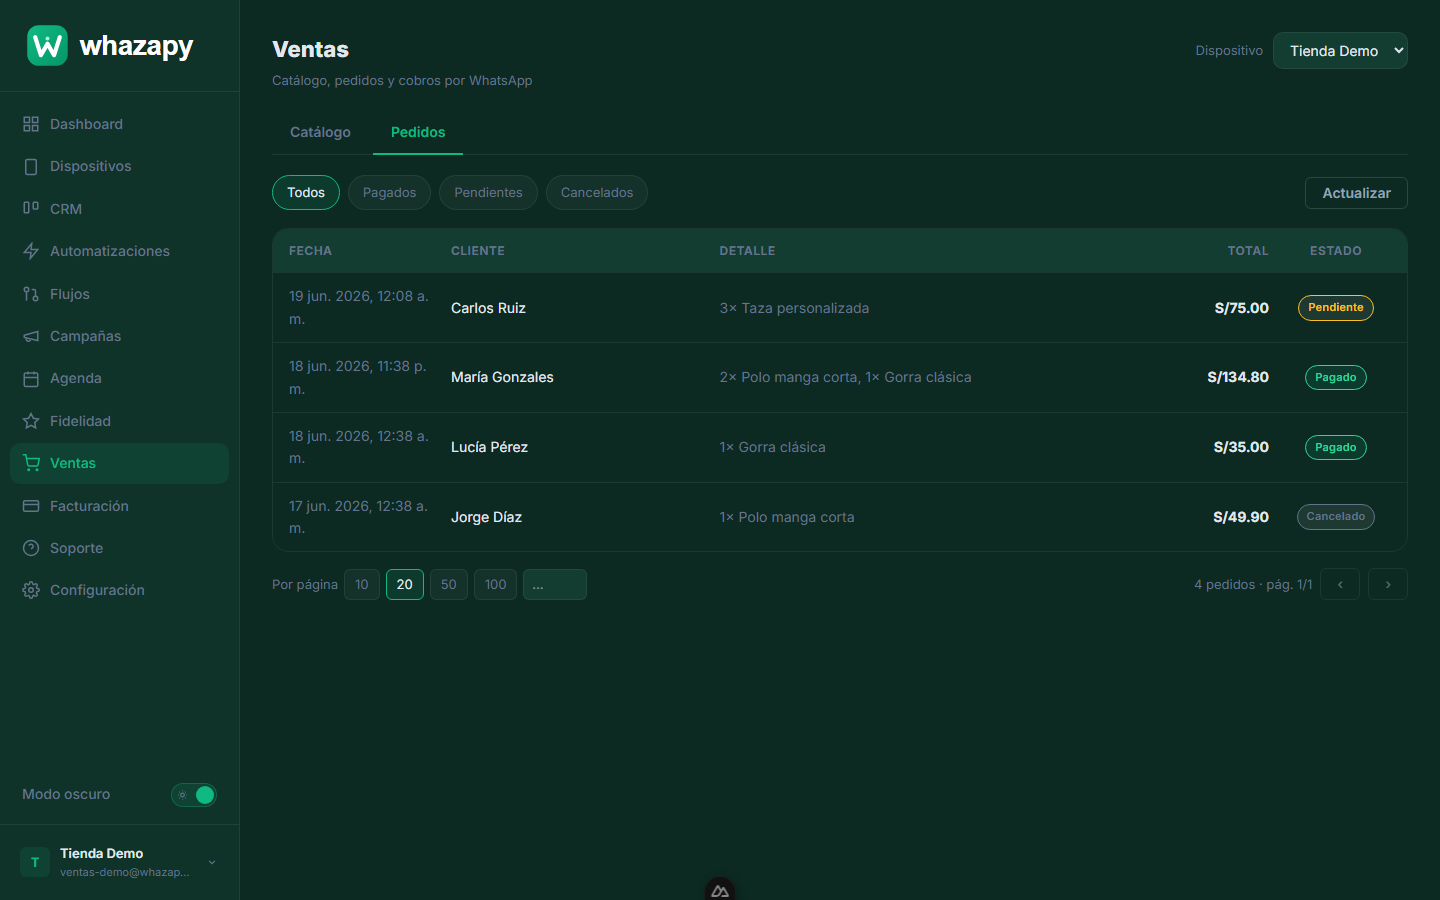The width and height of the screenshot is (1440, 900).
Task: Click the Automatizaciones lightning icon
Action: (x=31, y=251)
